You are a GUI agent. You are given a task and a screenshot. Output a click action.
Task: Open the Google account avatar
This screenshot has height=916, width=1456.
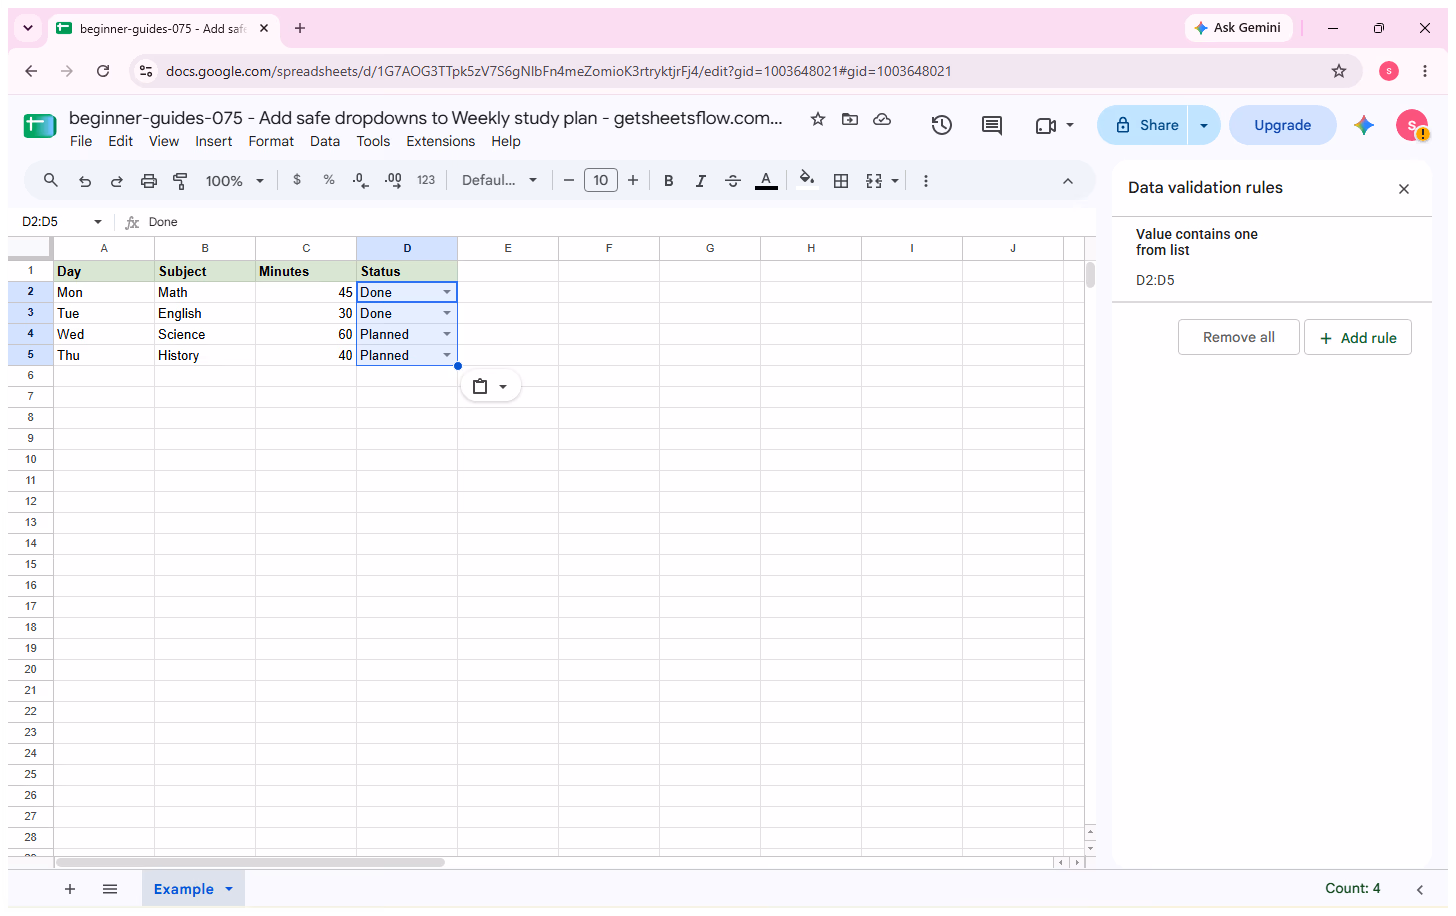(x=1412, y=125)
